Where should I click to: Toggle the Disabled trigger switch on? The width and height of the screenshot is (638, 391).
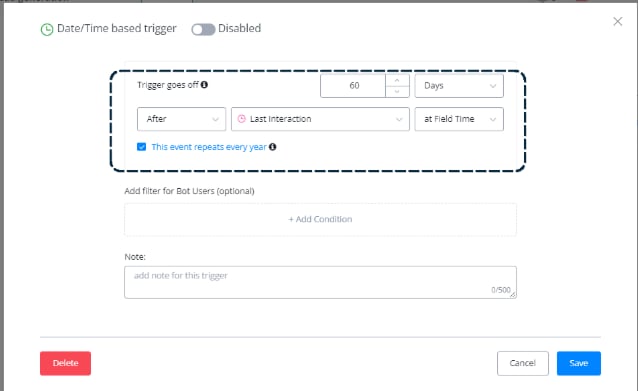[x=203, y=29]
